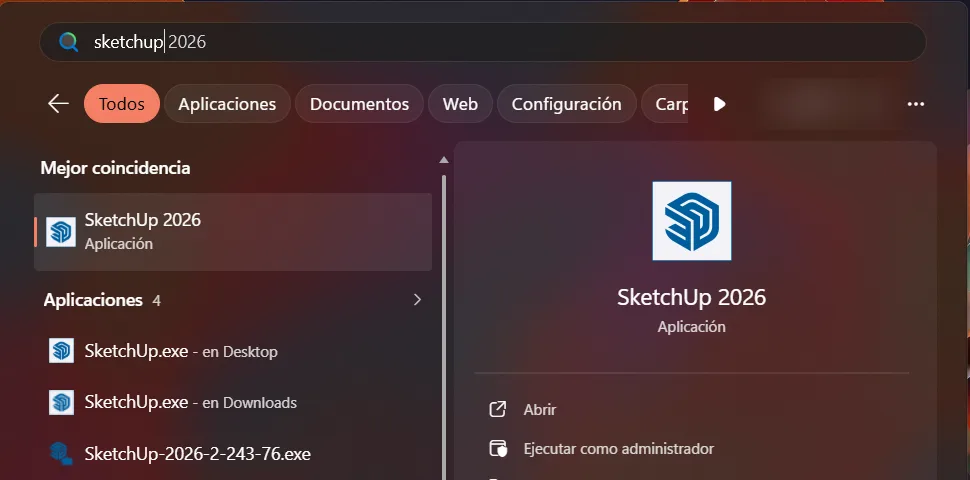The height and width of the screenshot is (480, 970).
Task: Open the SketchUp 2026 best match result
Action: (x=233, y=232)
